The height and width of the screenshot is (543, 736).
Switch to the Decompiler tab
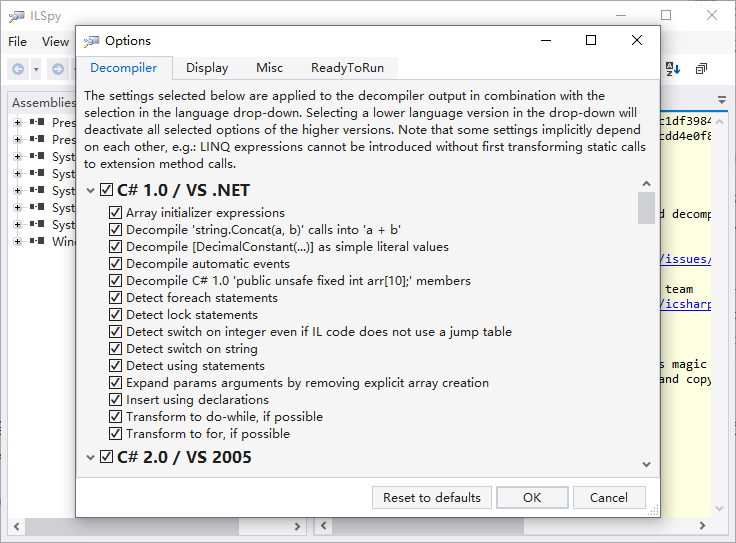[x=124, y=68]
